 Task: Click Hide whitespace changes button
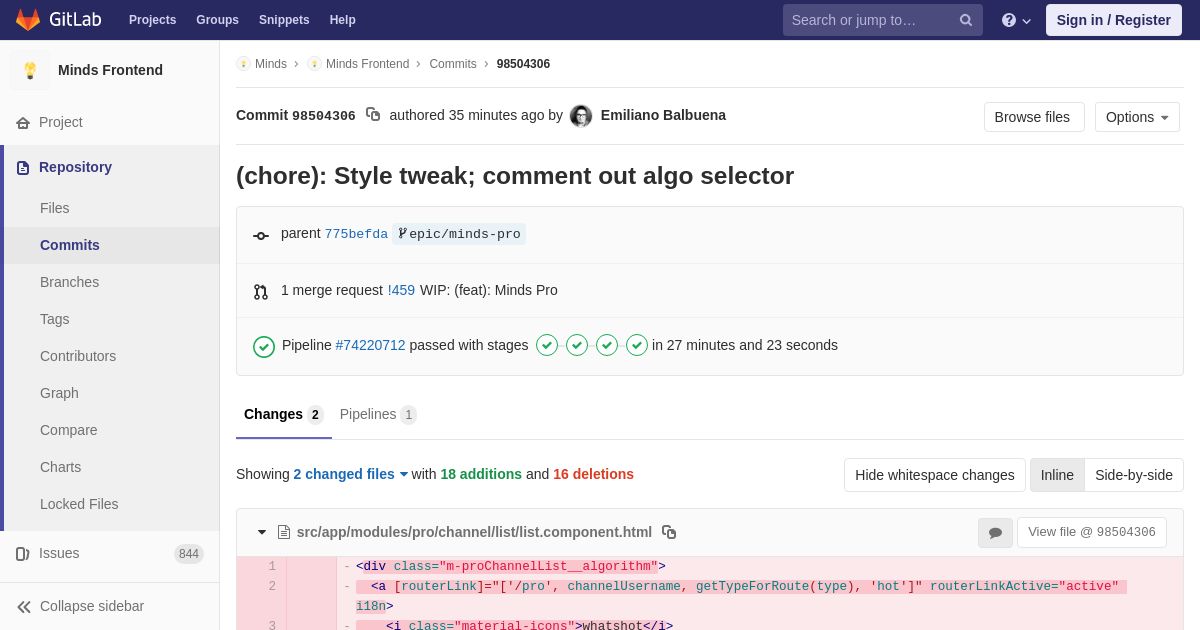(935, 475)
